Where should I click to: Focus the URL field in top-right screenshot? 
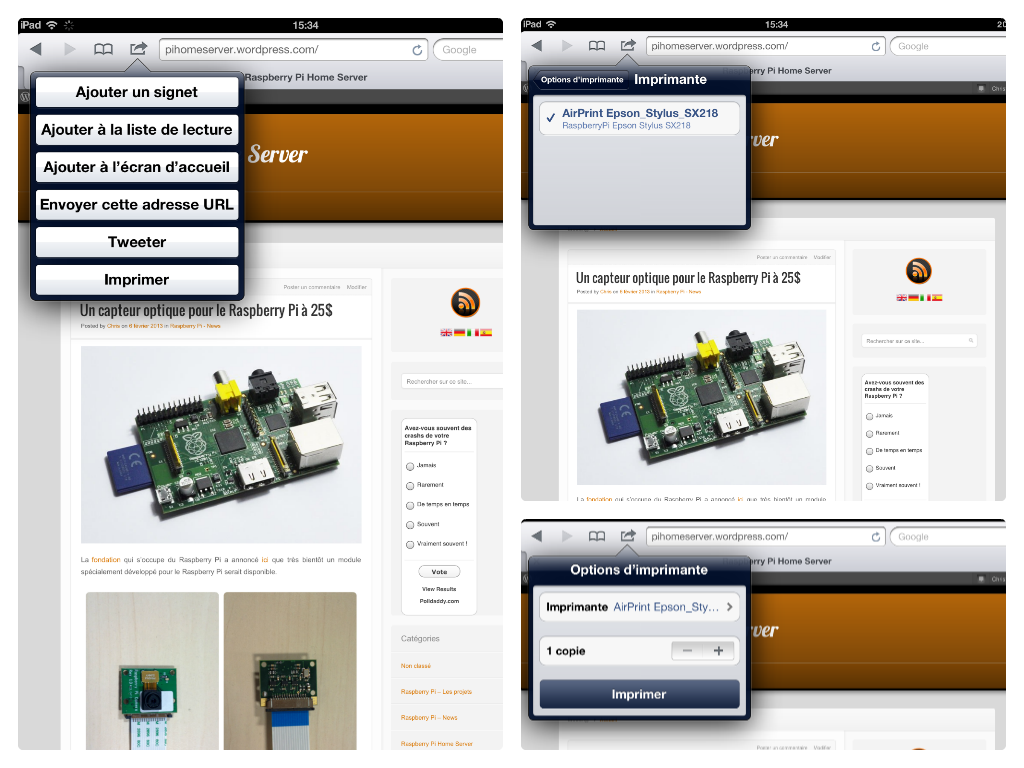pos(765,46)
